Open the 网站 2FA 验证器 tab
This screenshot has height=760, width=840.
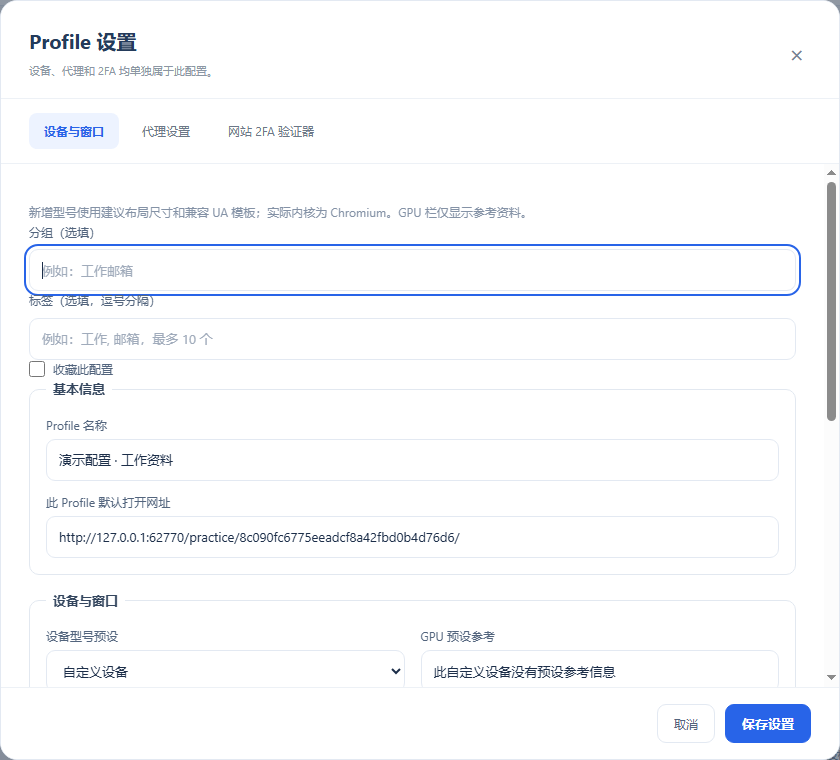point(271,131)
